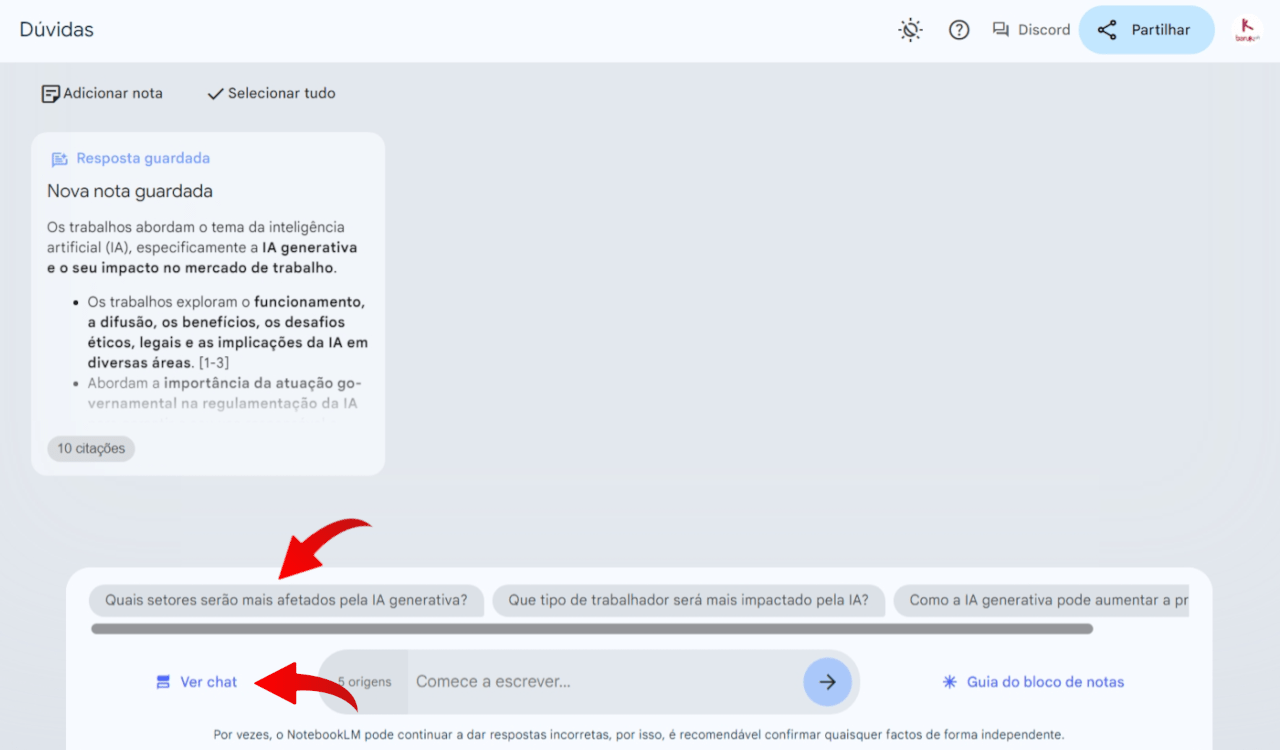Click the chat bubbles icon beside Discord
This screenshot has height=750, width=1280.
pos(1001,30)
